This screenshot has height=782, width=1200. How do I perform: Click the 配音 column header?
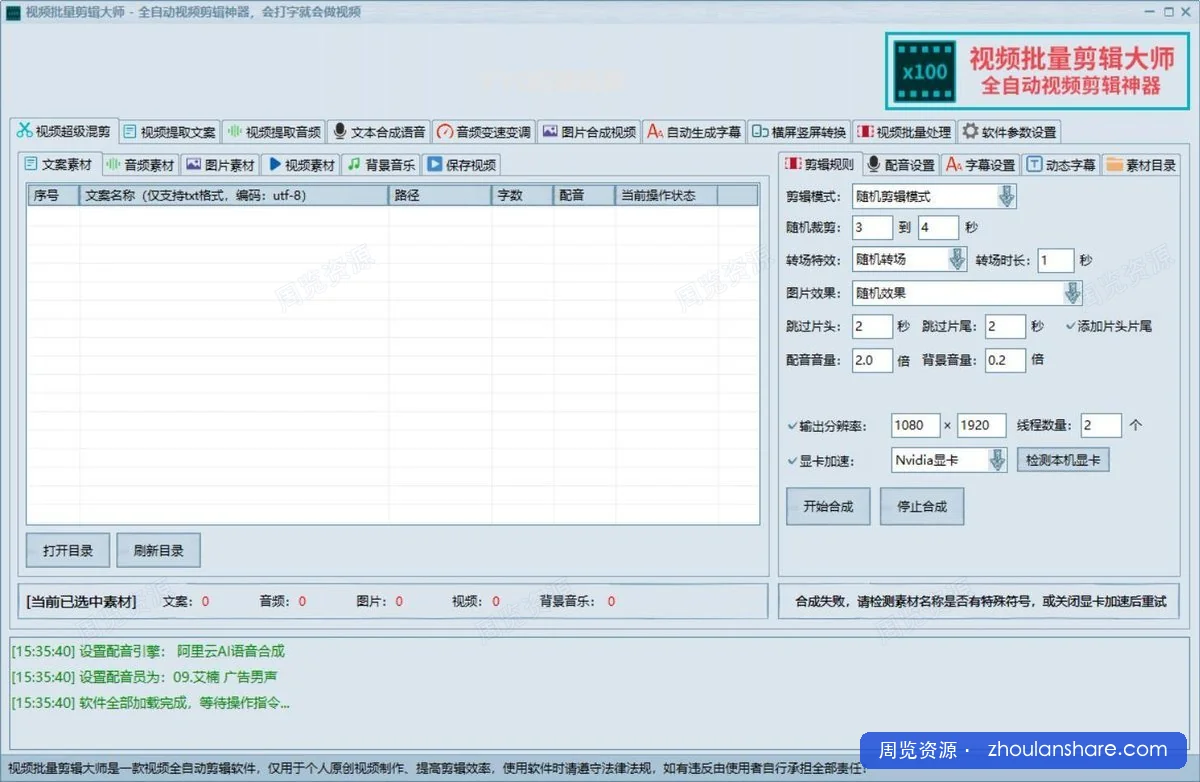(x=584, y=195)
